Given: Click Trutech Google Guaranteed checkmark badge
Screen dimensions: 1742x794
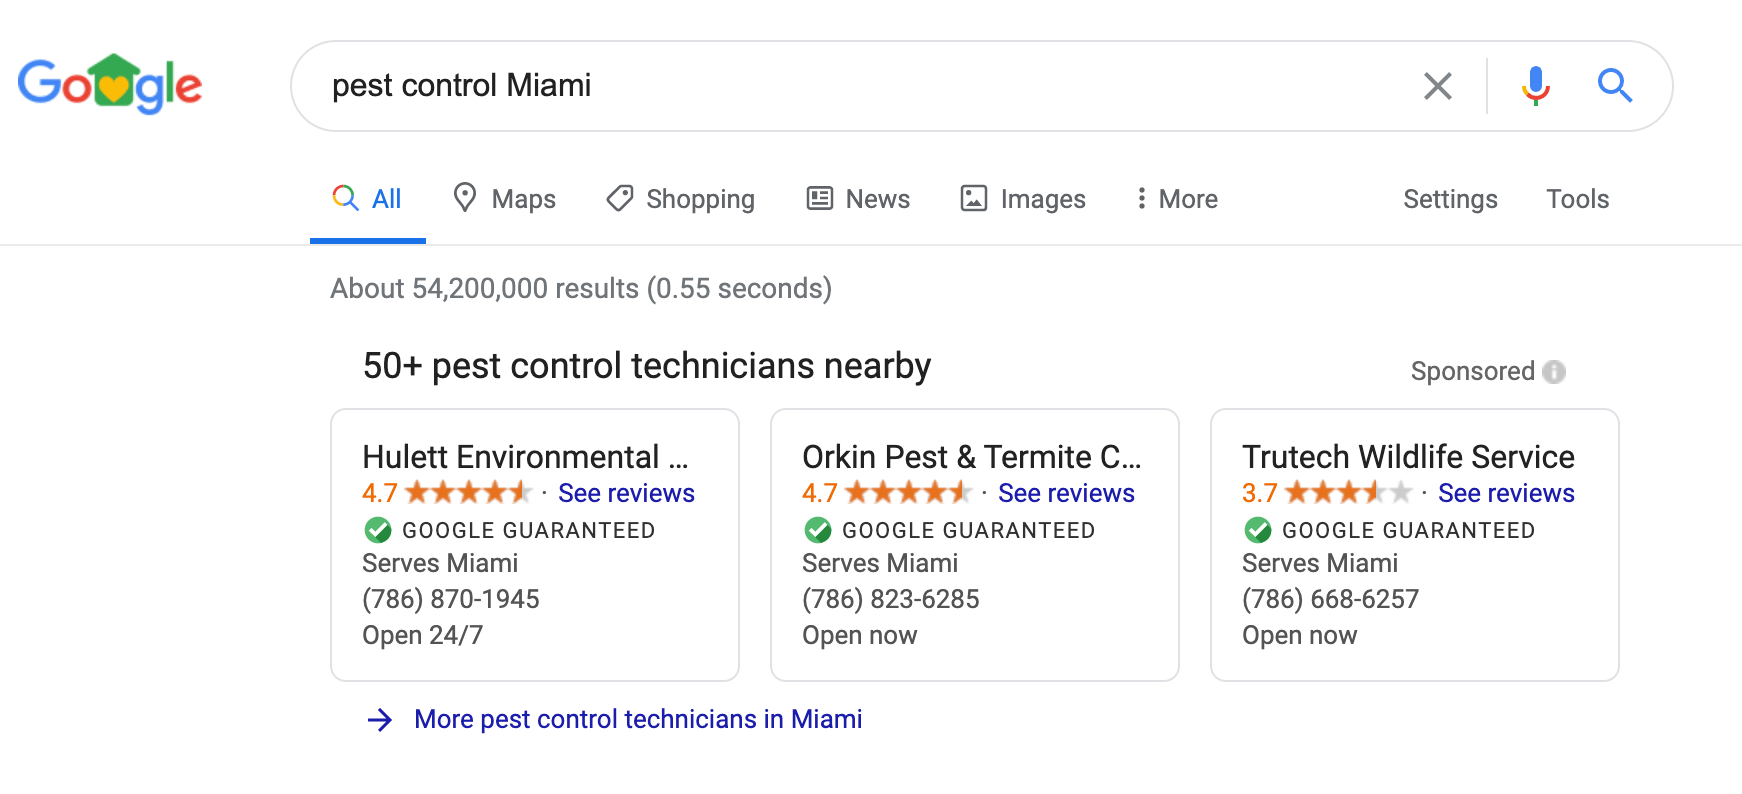Looking at the screenshot, I should click(1258, 530).
